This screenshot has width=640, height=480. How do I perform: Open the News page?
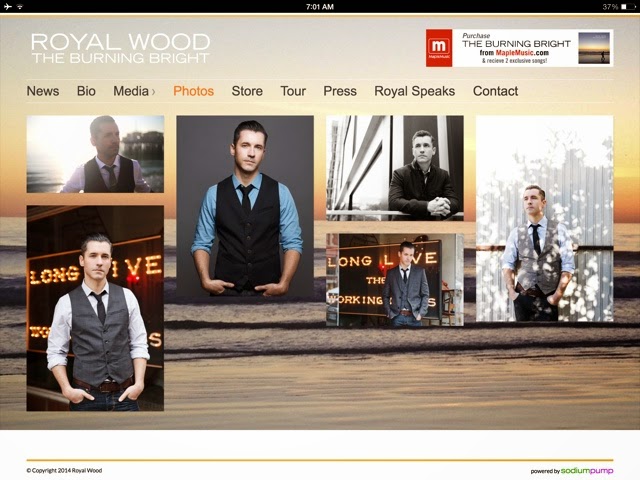tap(43, 91)
